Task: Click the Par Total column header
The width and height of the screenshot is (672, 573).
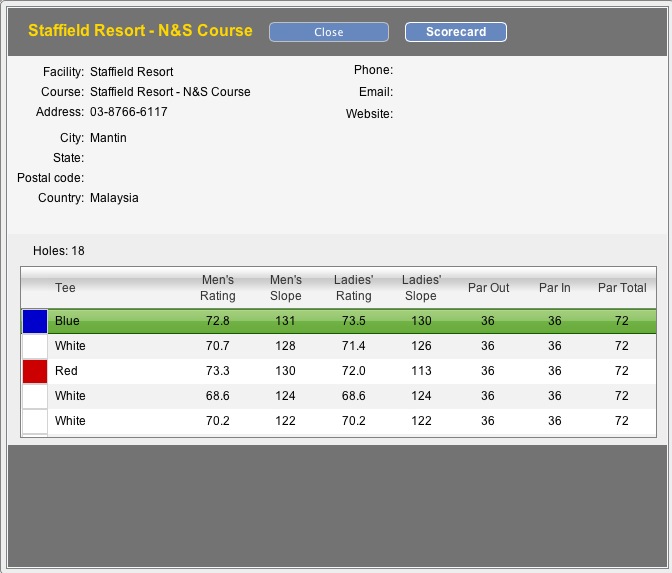Action: 622,288
